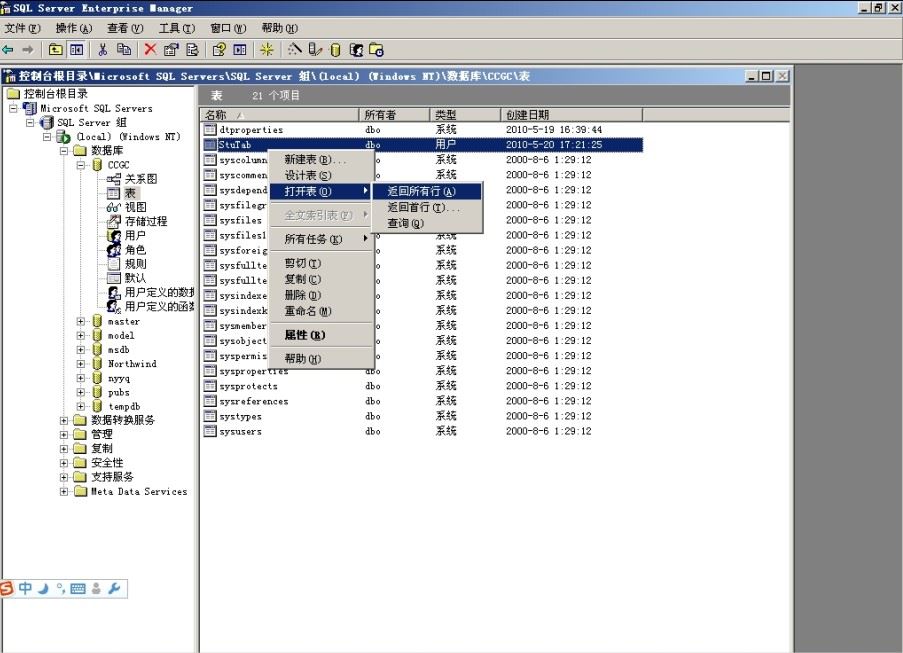Go up one level with the folder-up icon

pyautogui.click(x=55, y=50)
